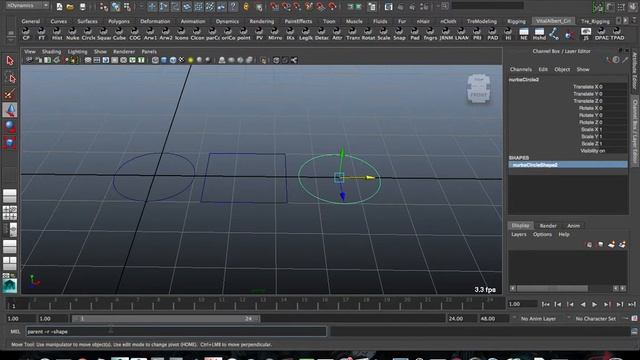The width and height of the screenshot is (640, 360).
Task: Run the JRNM shelf script
Action: (446, 33)
